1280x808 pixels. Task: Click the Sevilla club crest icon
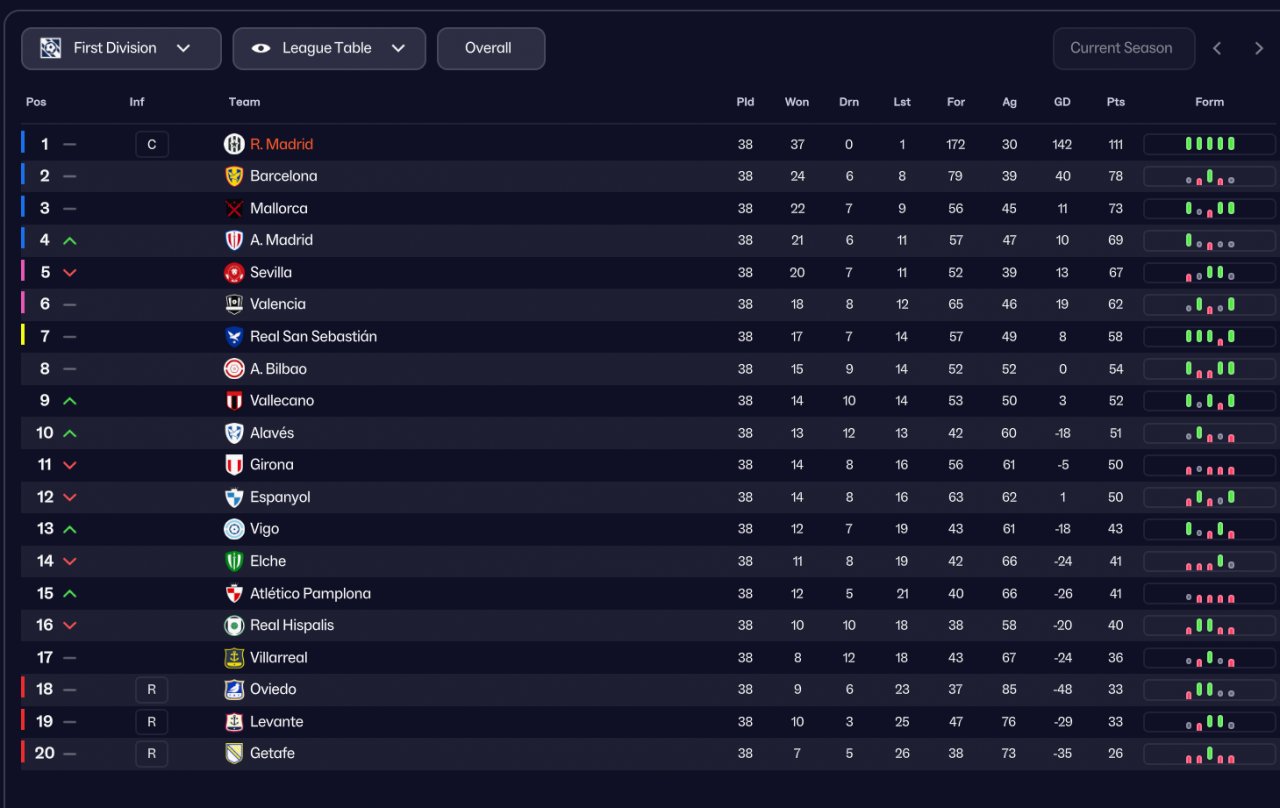click(x=234, y=273)
